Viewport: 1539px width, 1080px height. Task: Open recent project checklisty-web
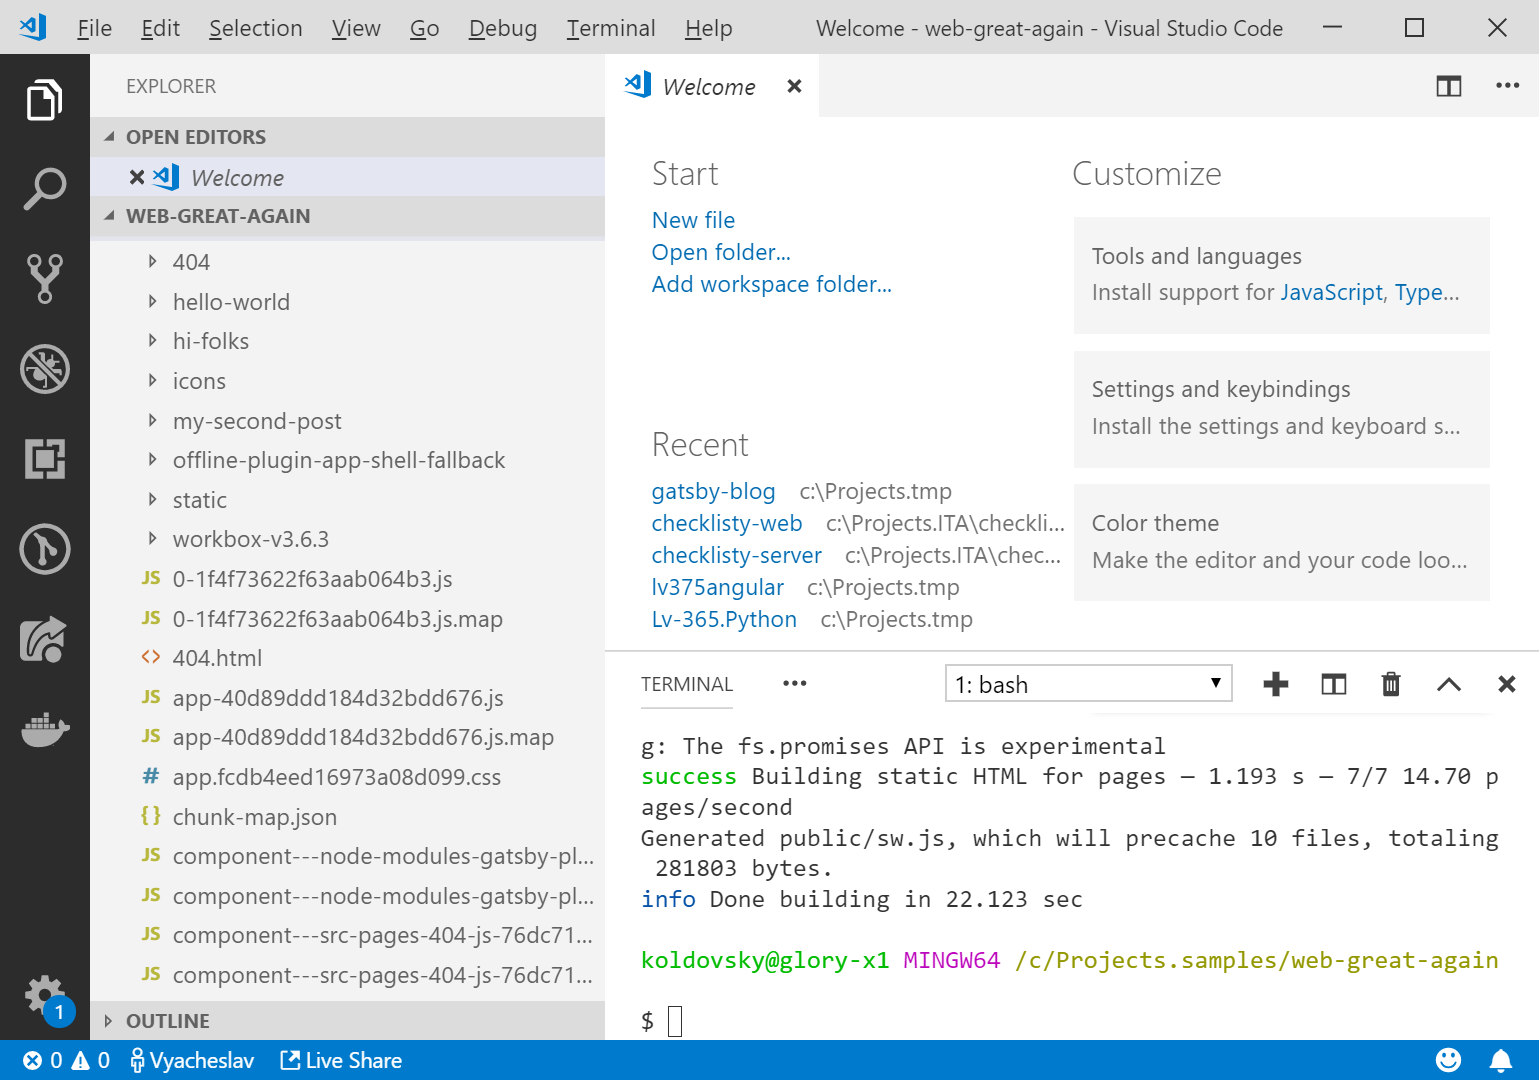click(727, 523)
